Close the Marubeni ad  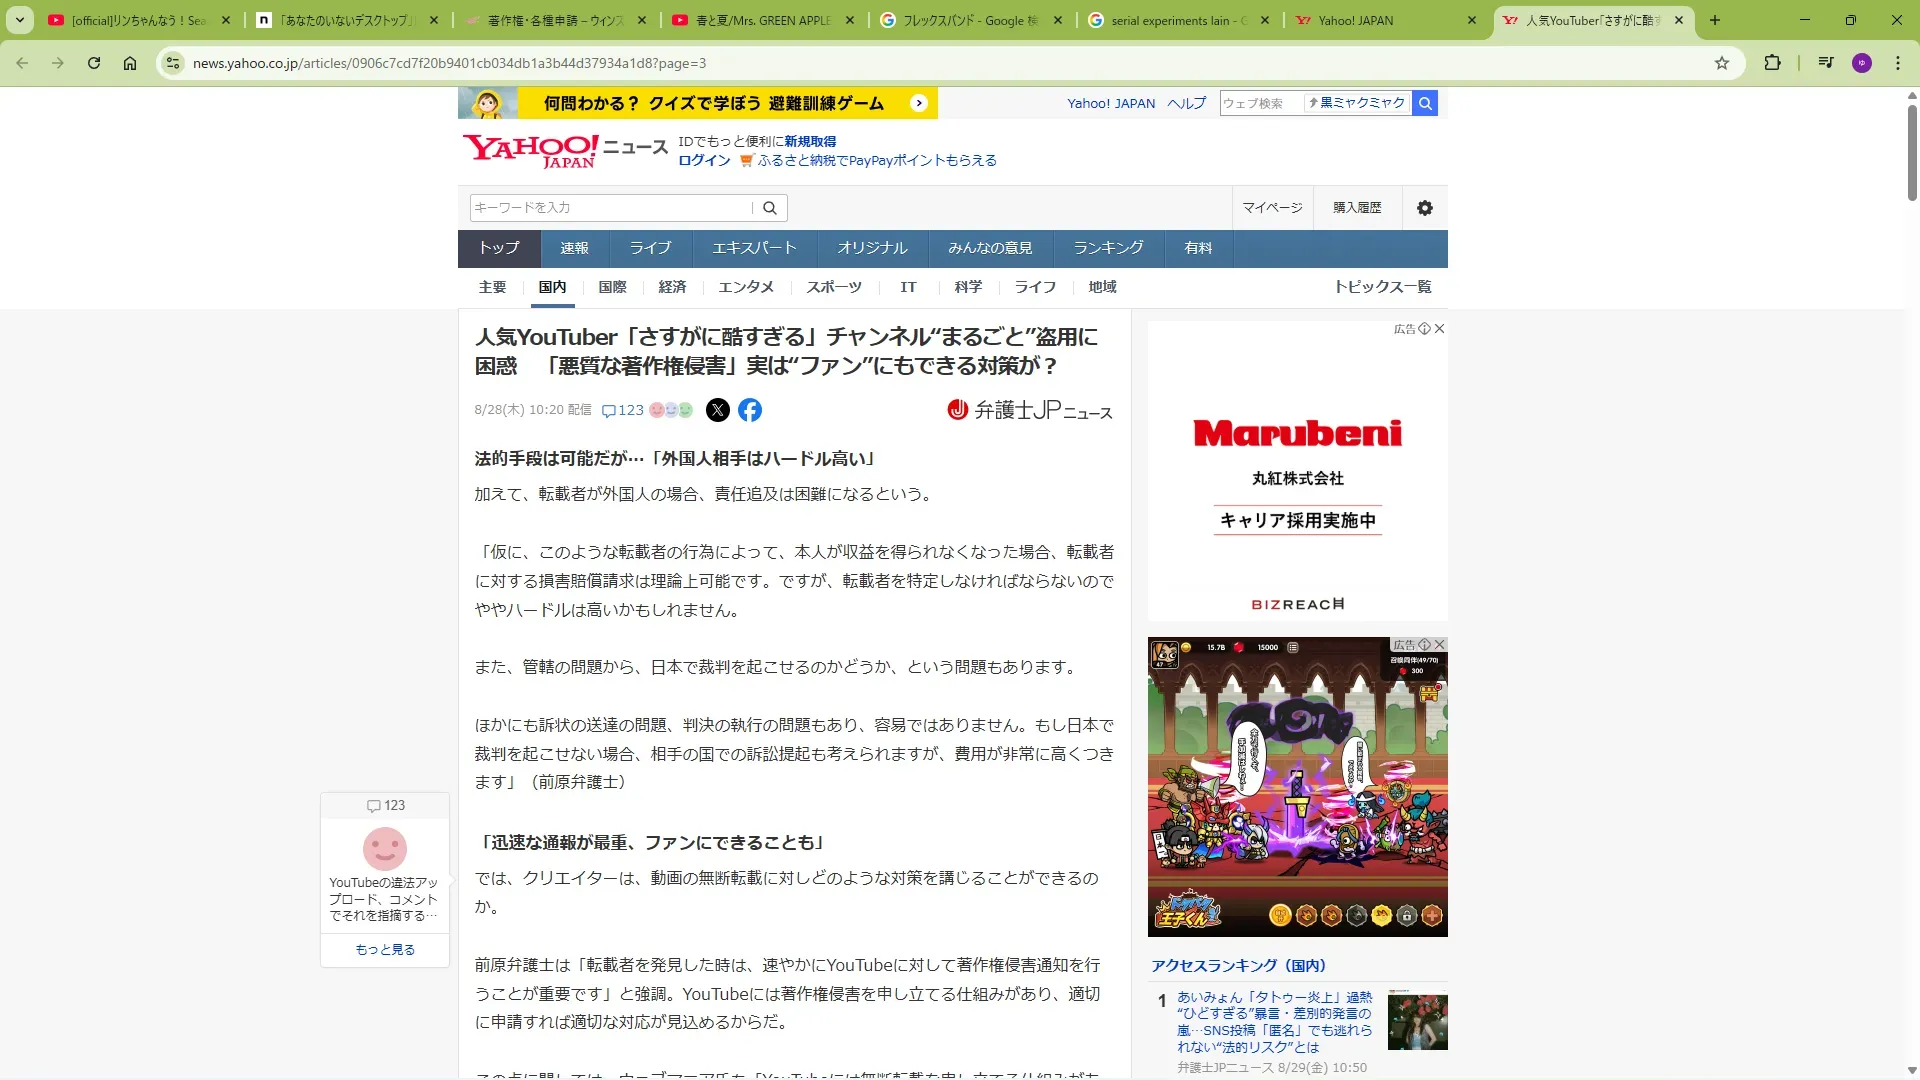(1440, 329)
